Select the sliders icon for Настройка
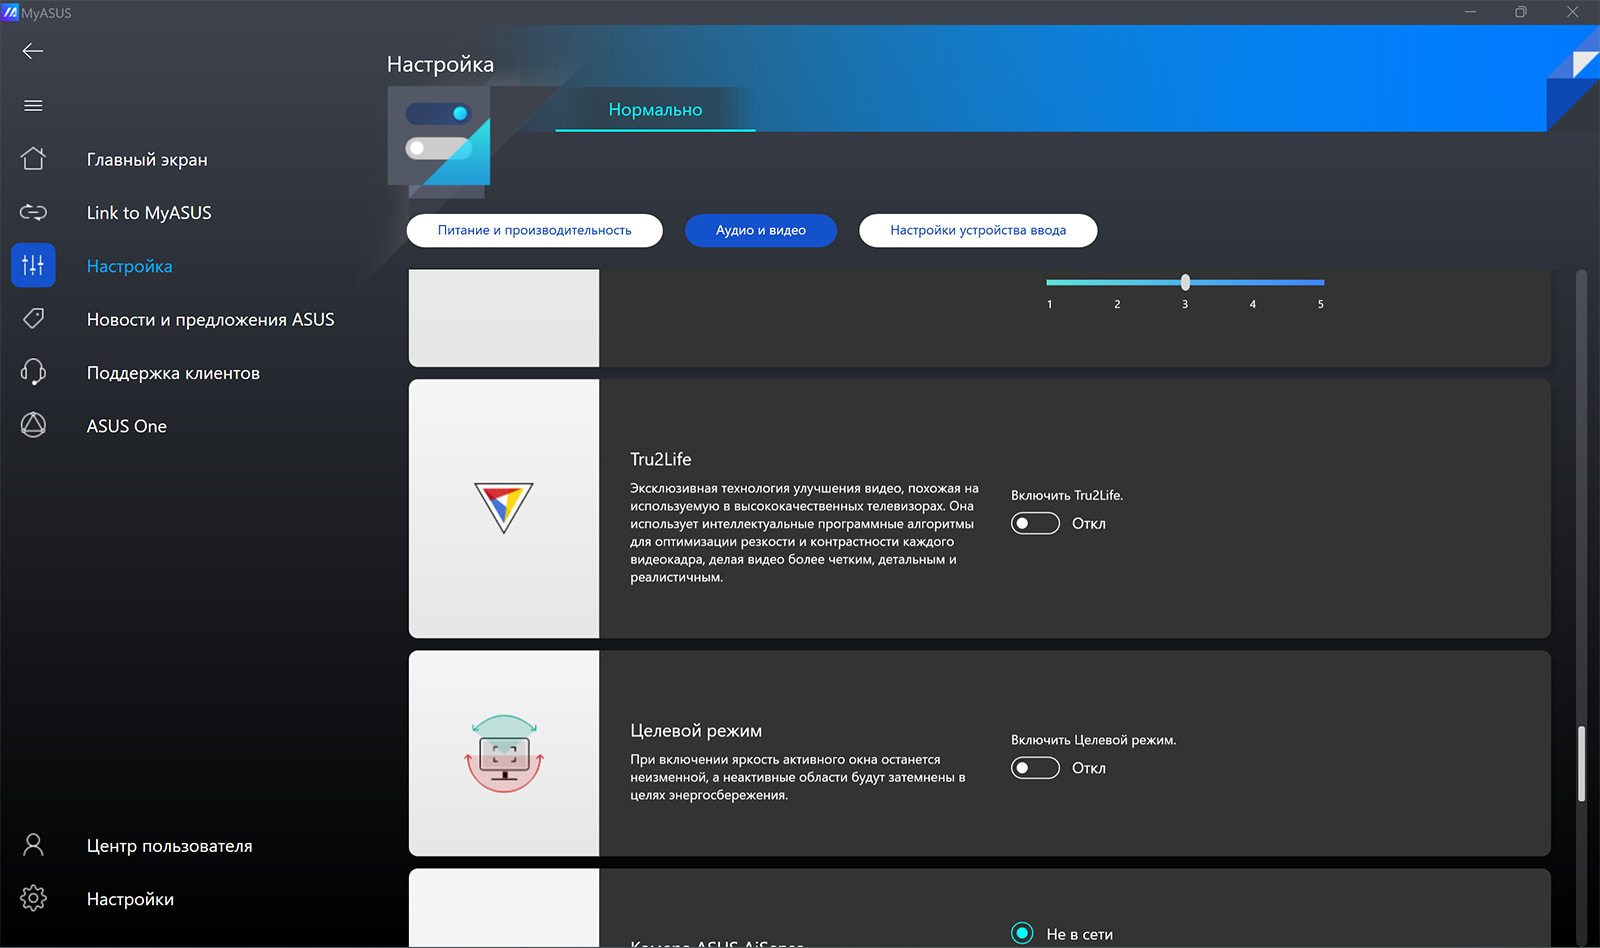 click(x=33, y=265)
